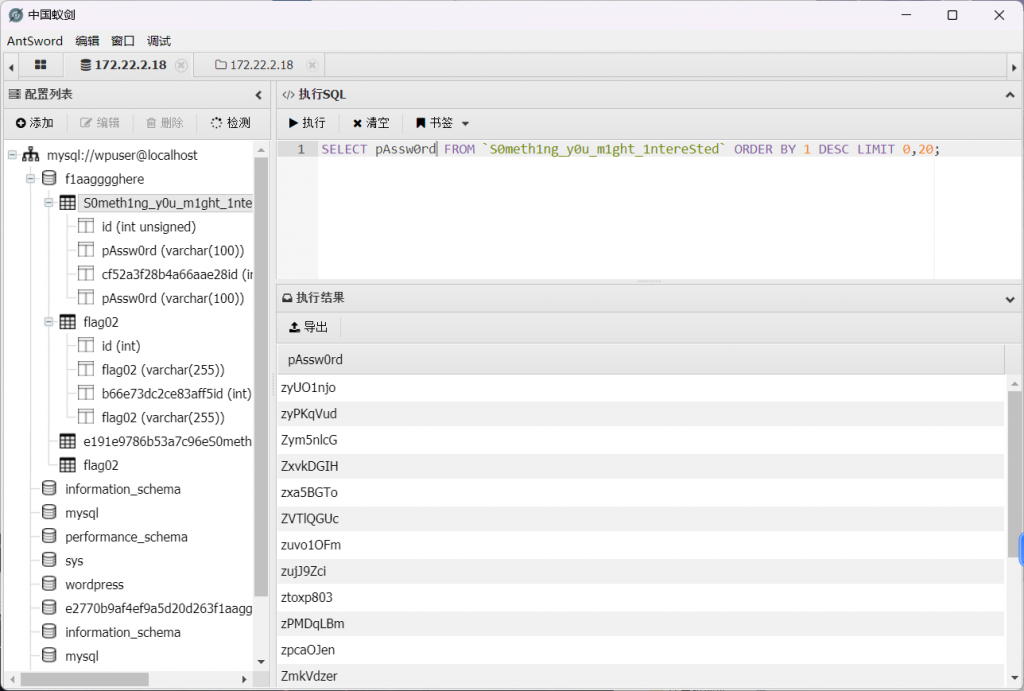Select result row zuvo1OFm
This screenshot has width=1024, height=691.
[641, 545]
